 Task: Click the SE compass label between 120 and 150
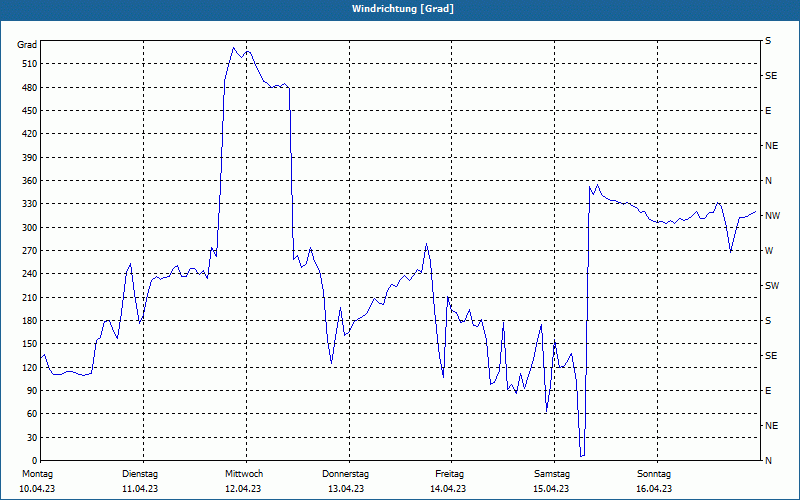pos(771,356)
